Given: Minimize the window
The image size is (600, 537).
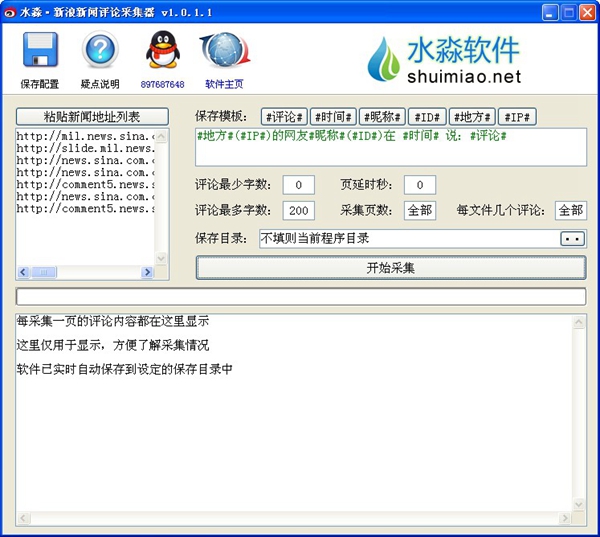Looking at the screenshot, I should (x=550, y=13).
